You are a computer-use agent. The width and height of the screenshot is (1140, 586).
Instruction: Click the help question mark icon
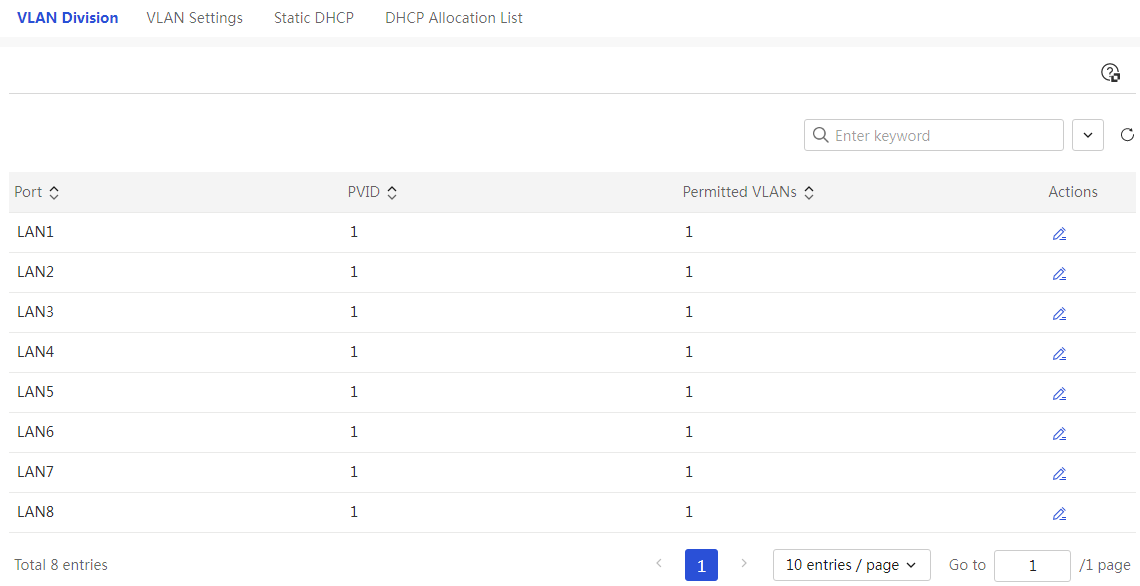click(x=1110, y=73)
